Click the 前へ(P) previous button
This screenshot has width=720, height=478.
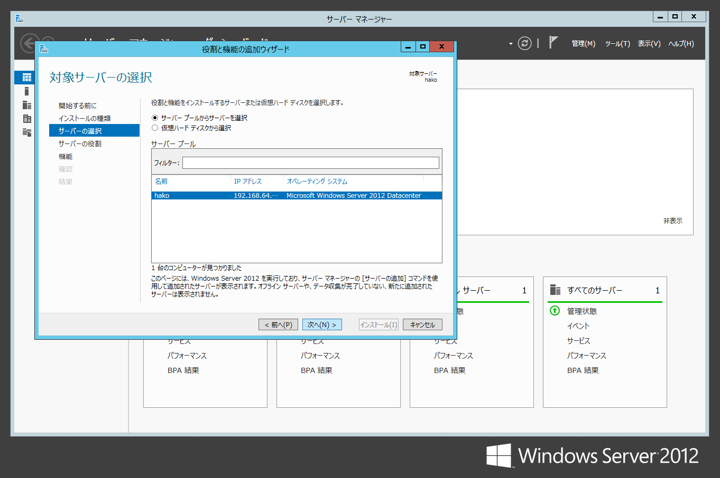pos(278,325)
